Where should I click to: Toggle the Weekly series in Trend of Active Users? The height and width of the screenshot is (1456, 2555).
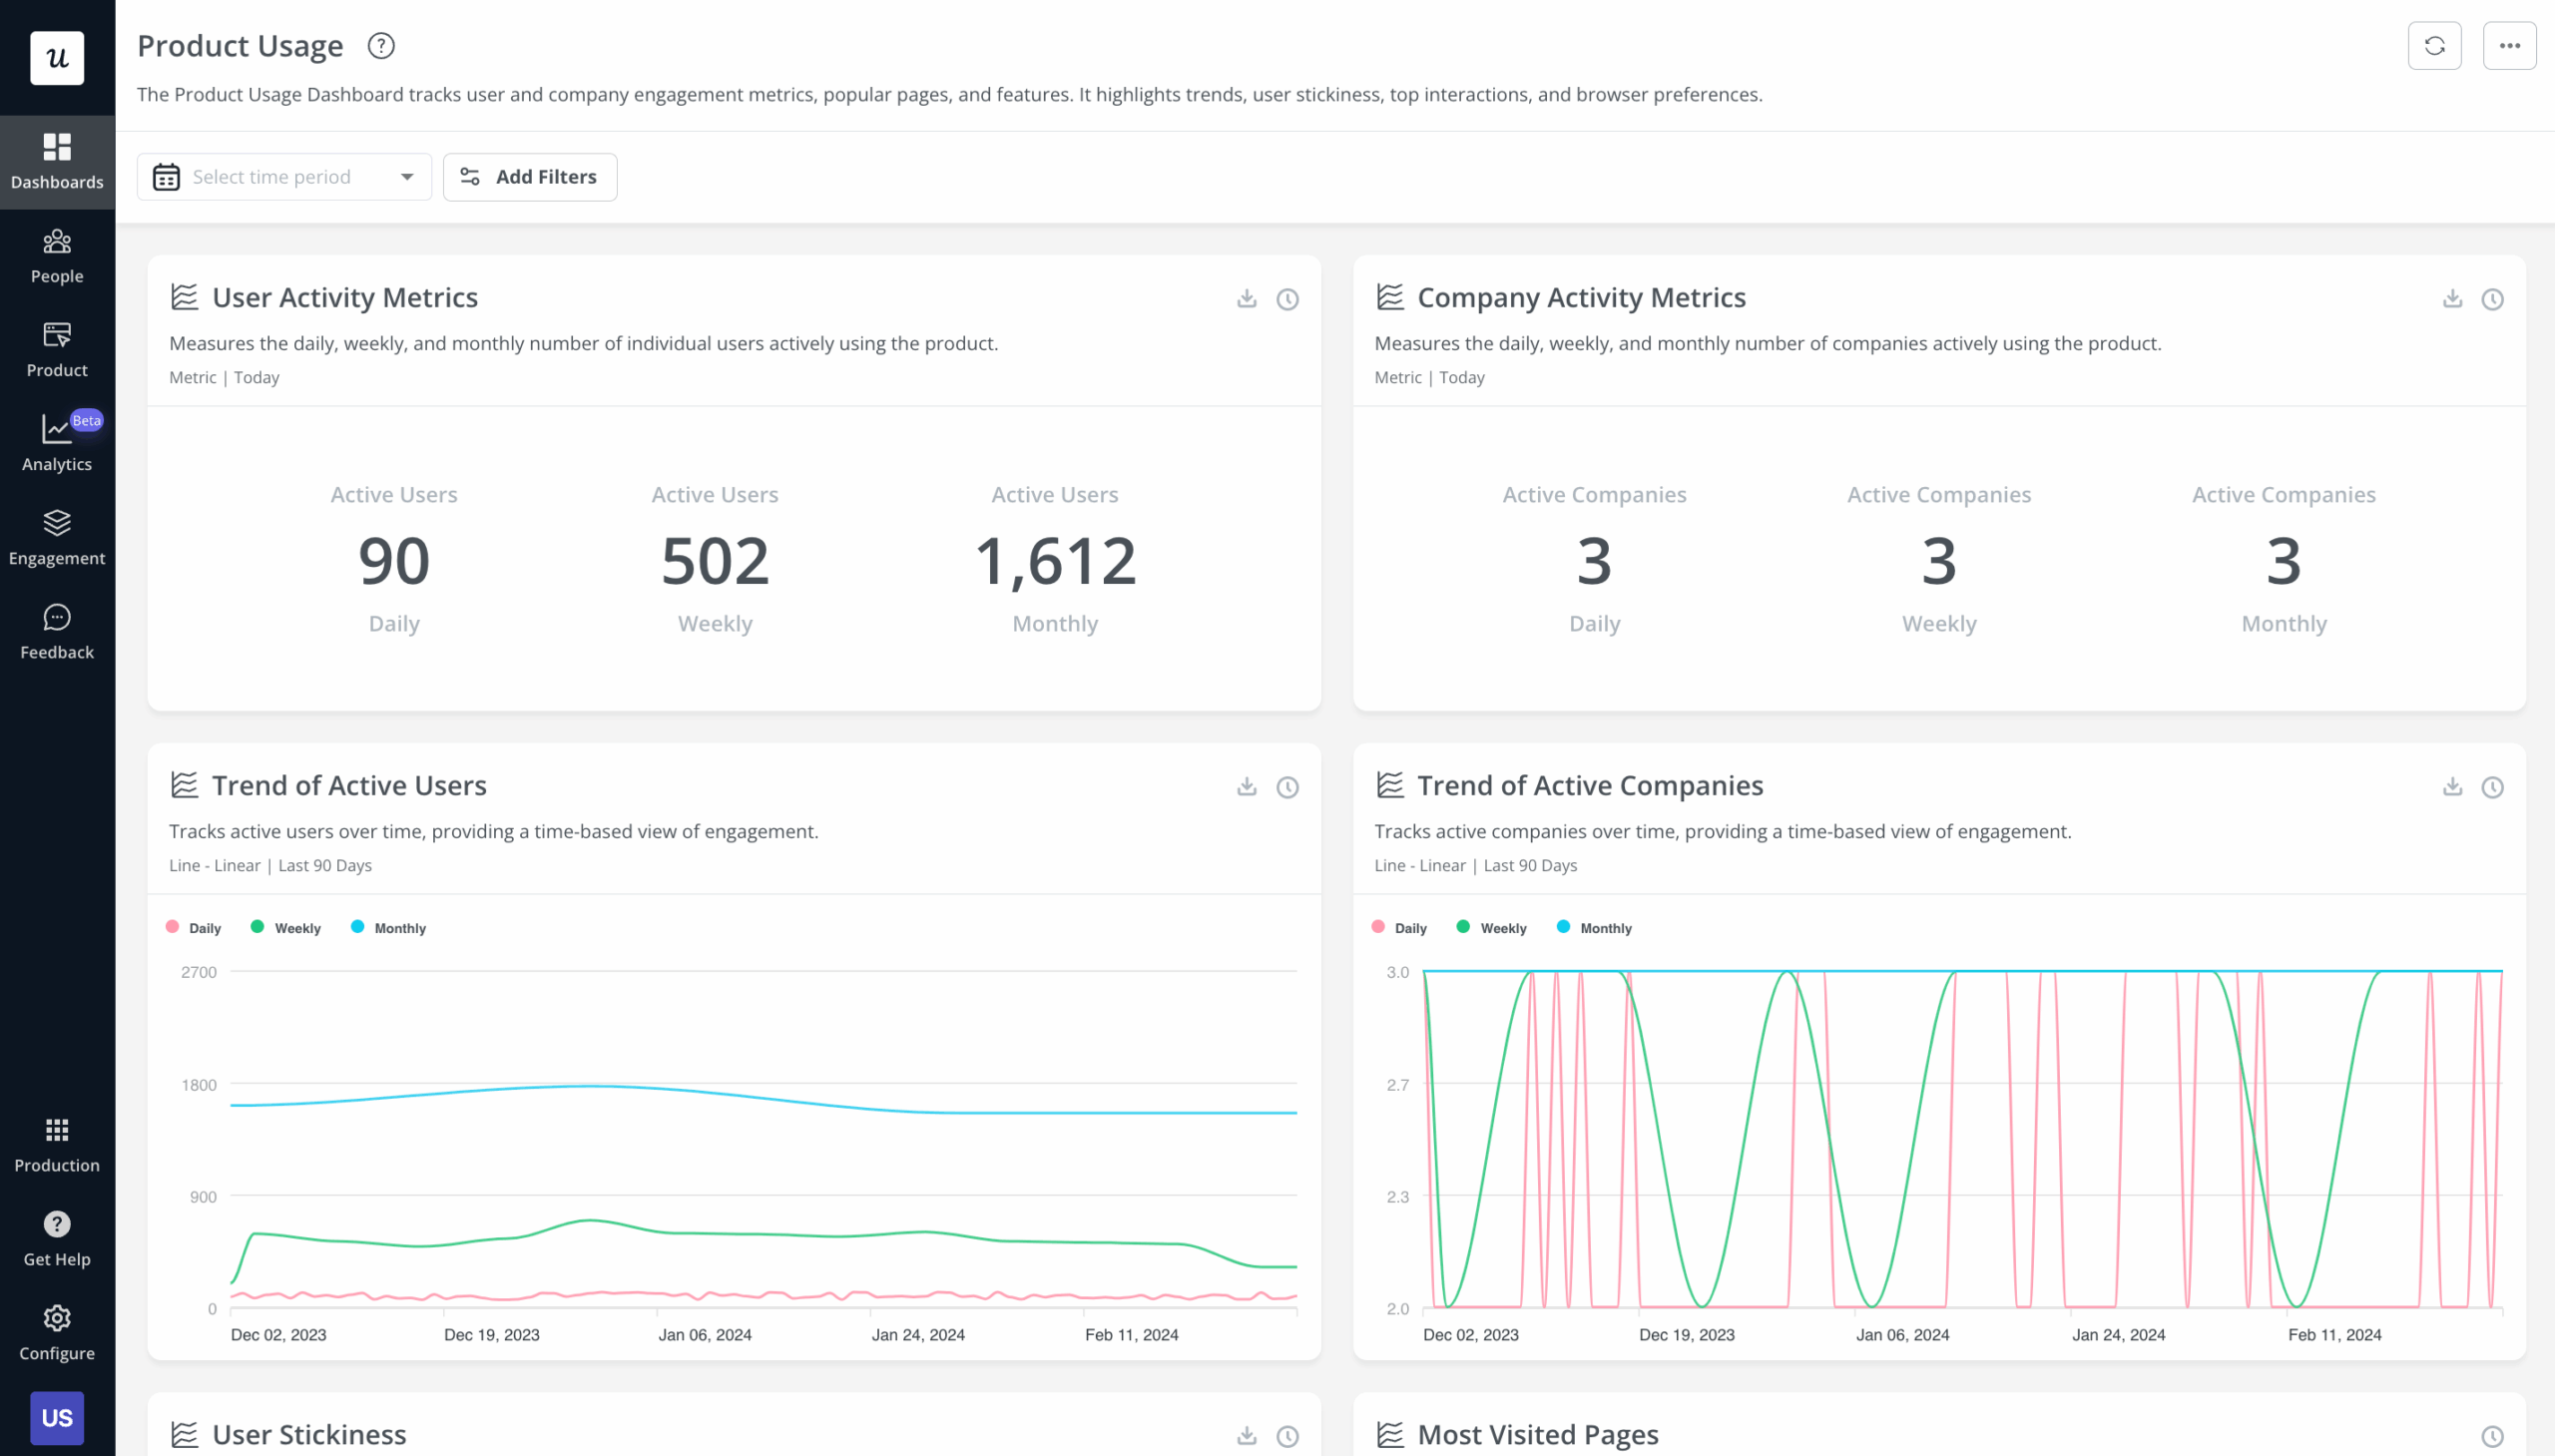[285, 927]
